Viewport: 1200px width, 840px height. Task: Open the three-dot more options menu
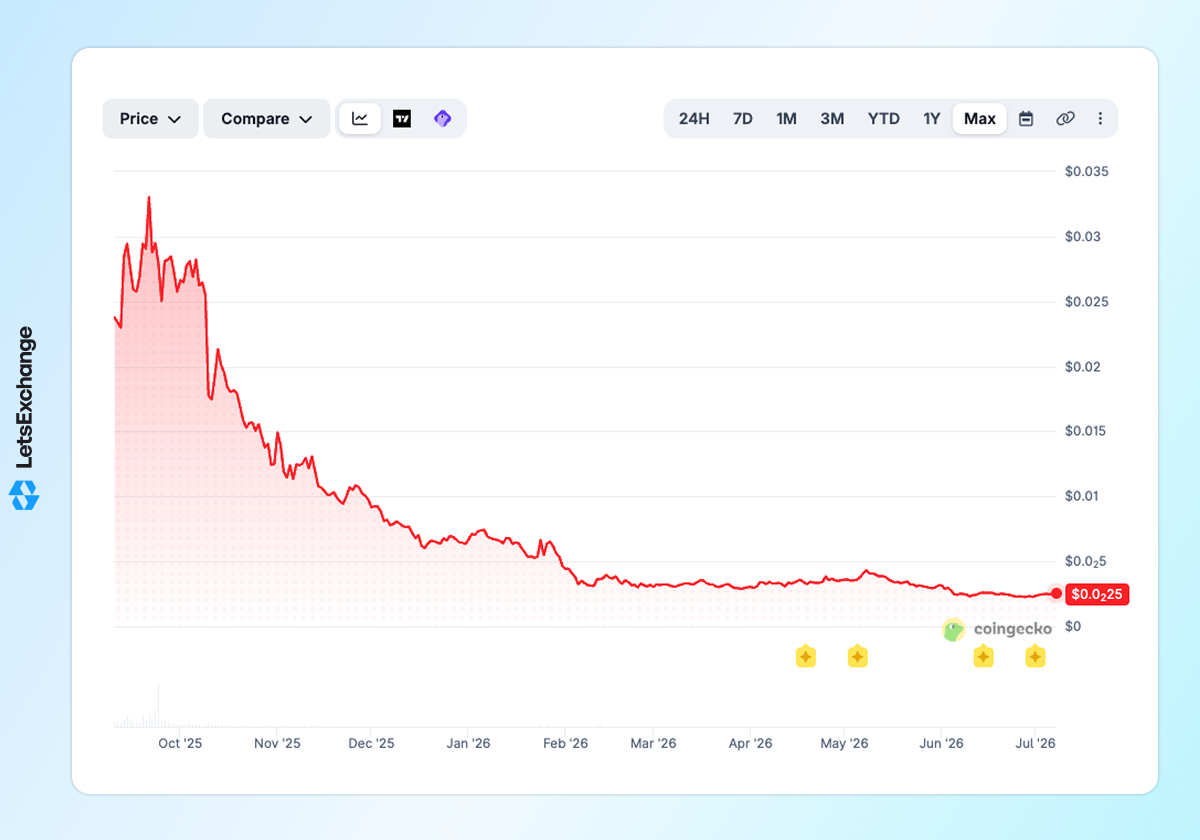[1100, 119]
